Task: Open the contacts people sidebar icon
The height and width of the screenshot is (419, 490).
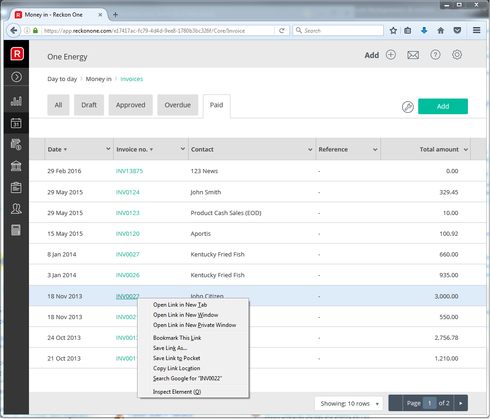Action: [x=16, y=209]
